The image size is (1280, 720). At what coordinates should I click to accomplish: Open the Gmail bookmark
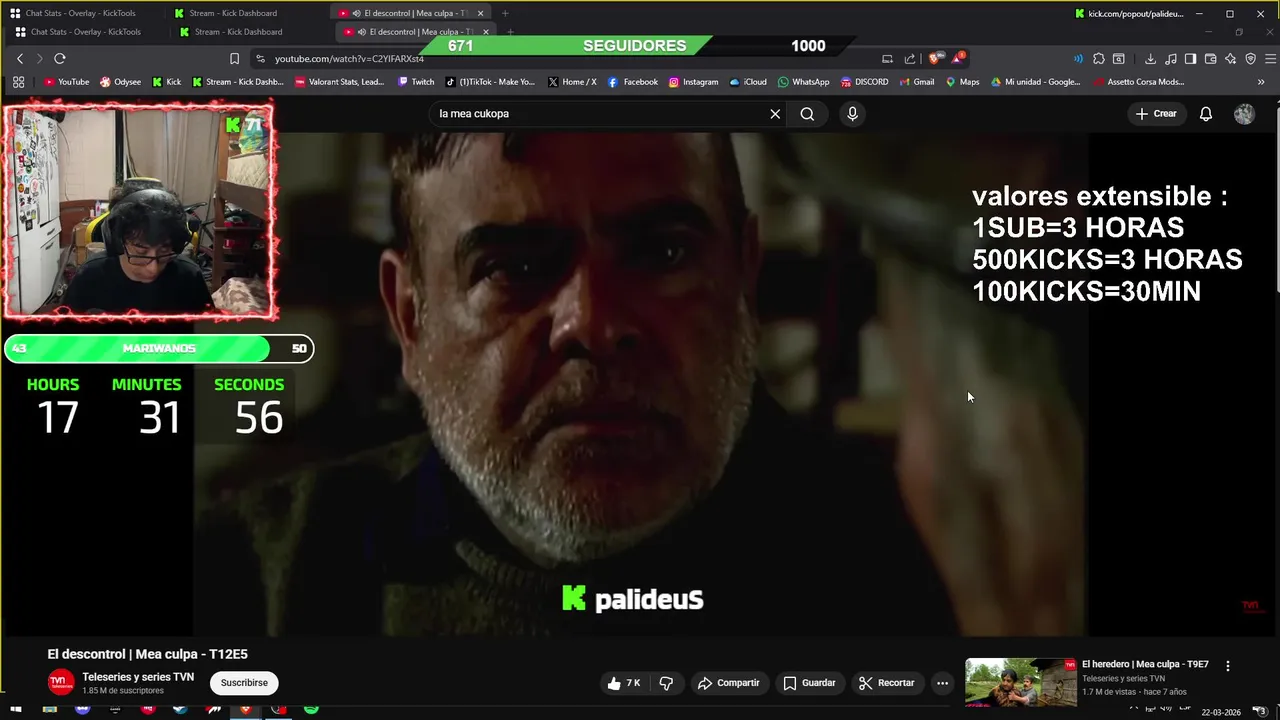click(916, 82)
